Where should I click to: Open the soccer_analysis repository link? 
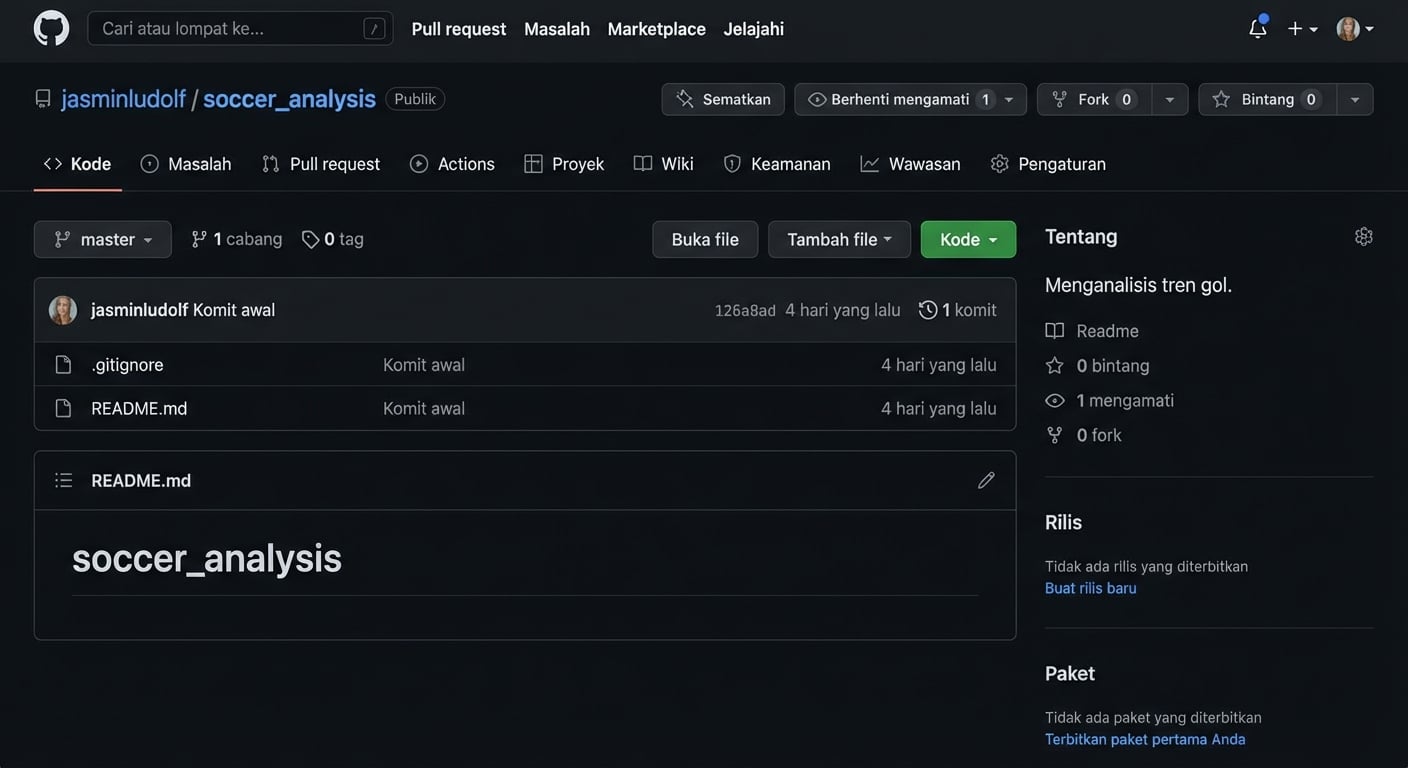[x=289, y=98]
